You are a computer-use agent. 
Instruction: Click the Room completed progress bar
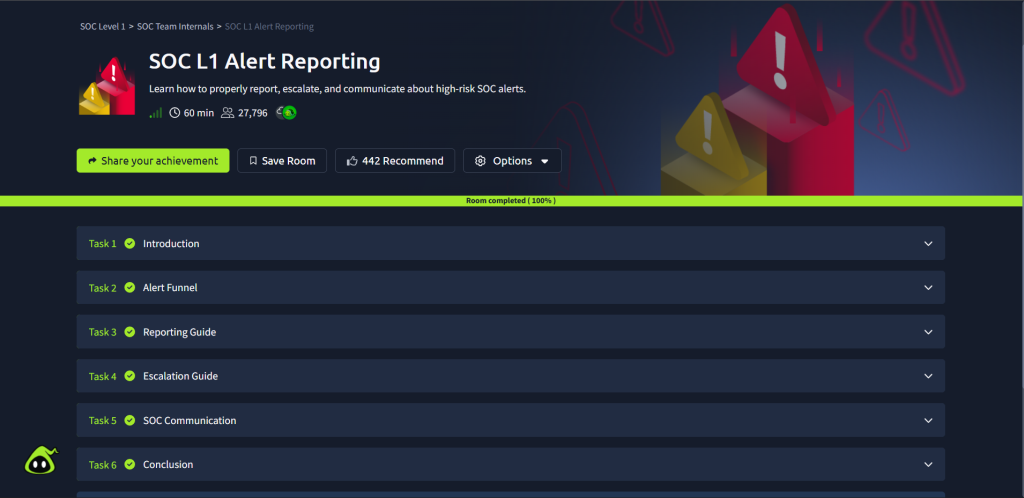[x=511, y=201]
